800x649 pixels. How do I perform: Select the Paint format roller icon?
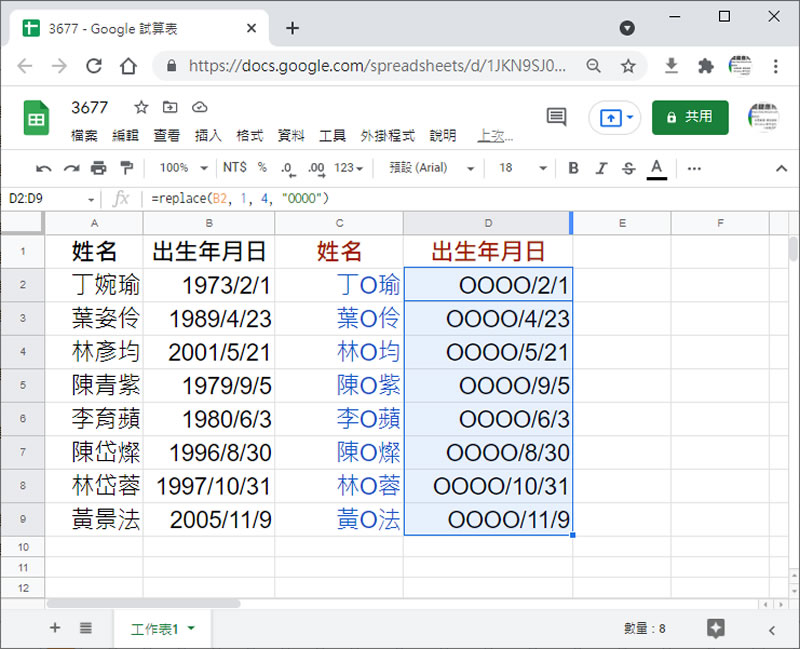(126, 168)
